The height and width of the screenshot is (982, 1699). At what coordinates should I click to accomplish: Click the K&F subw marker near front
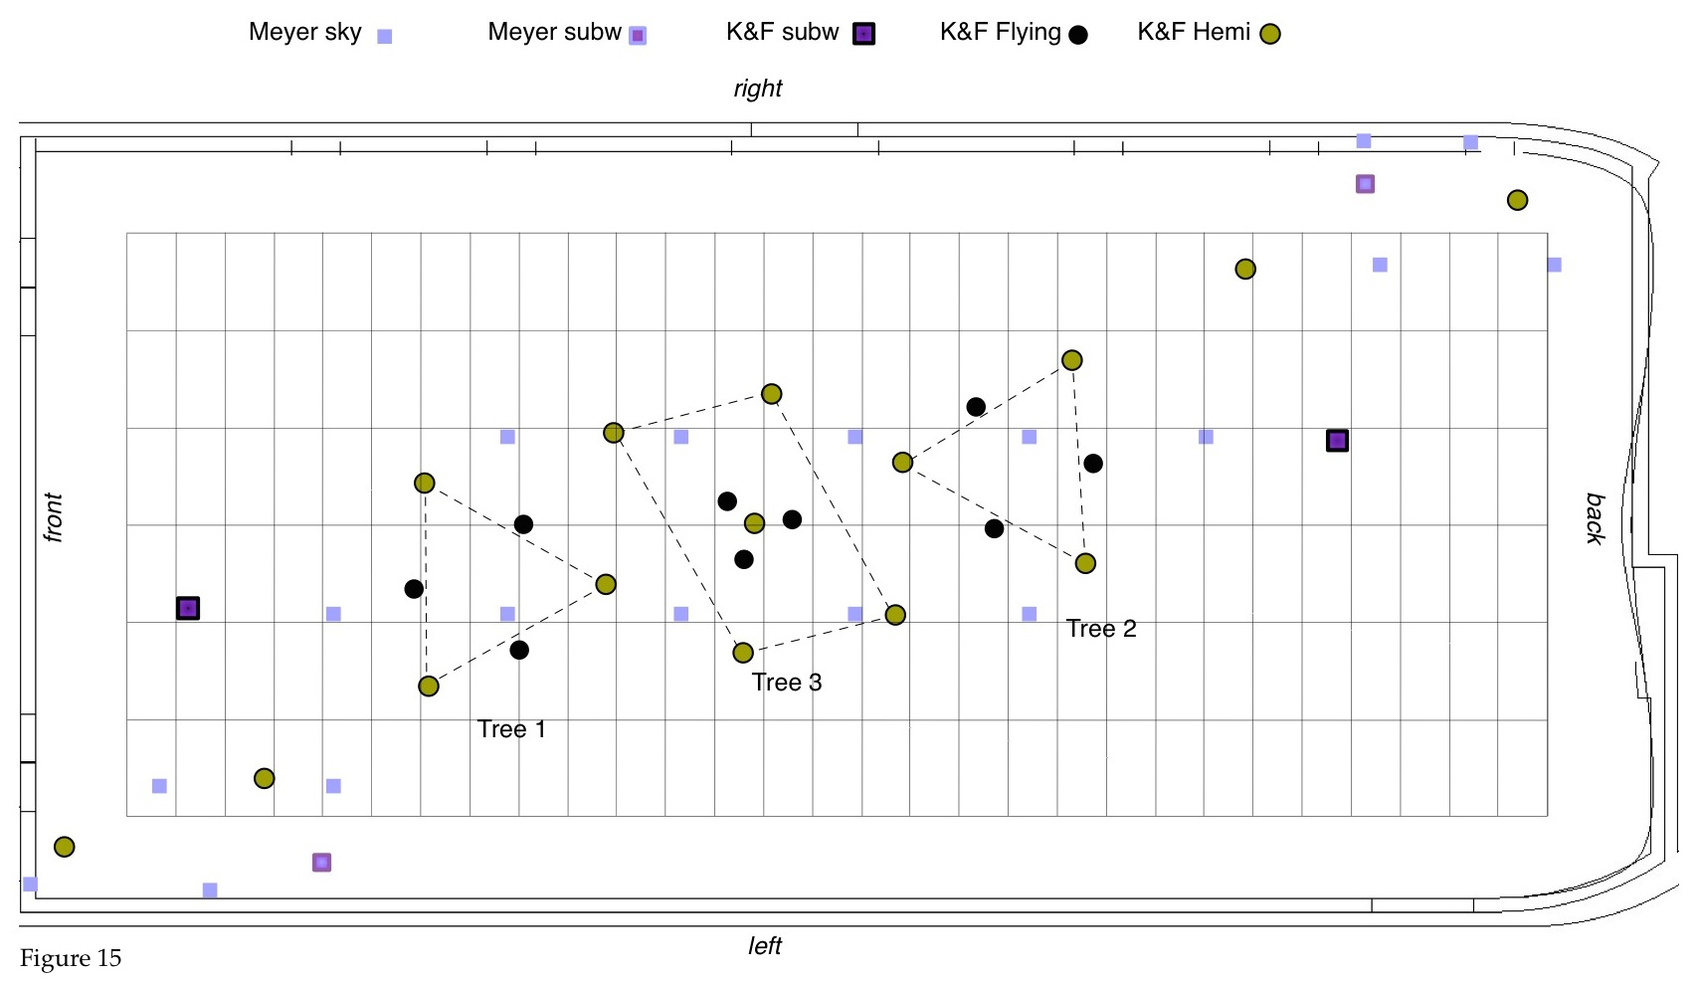[x=188, y=608]
